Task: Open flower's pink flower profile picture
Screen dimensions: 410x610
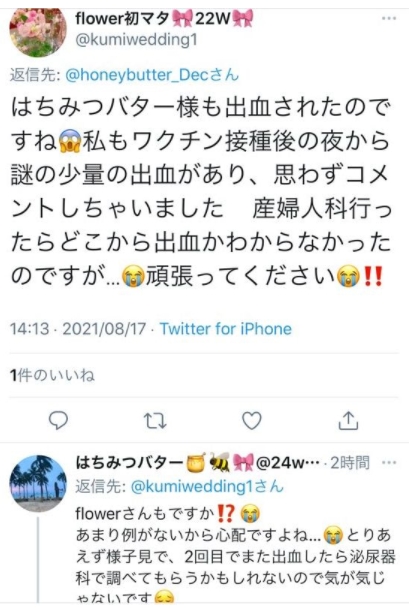Action: point(38,33)
